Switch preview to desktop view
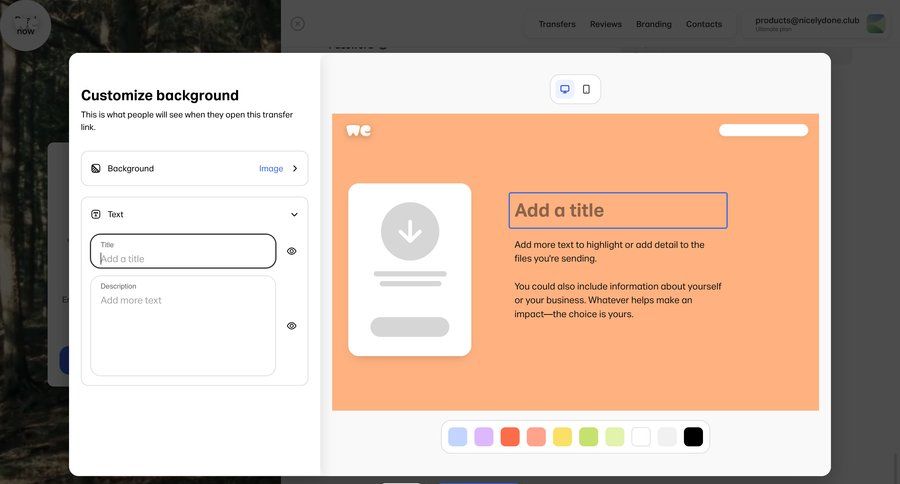This screenshot has width=900, height=484. pyautogui.click(x=565, y=89)
